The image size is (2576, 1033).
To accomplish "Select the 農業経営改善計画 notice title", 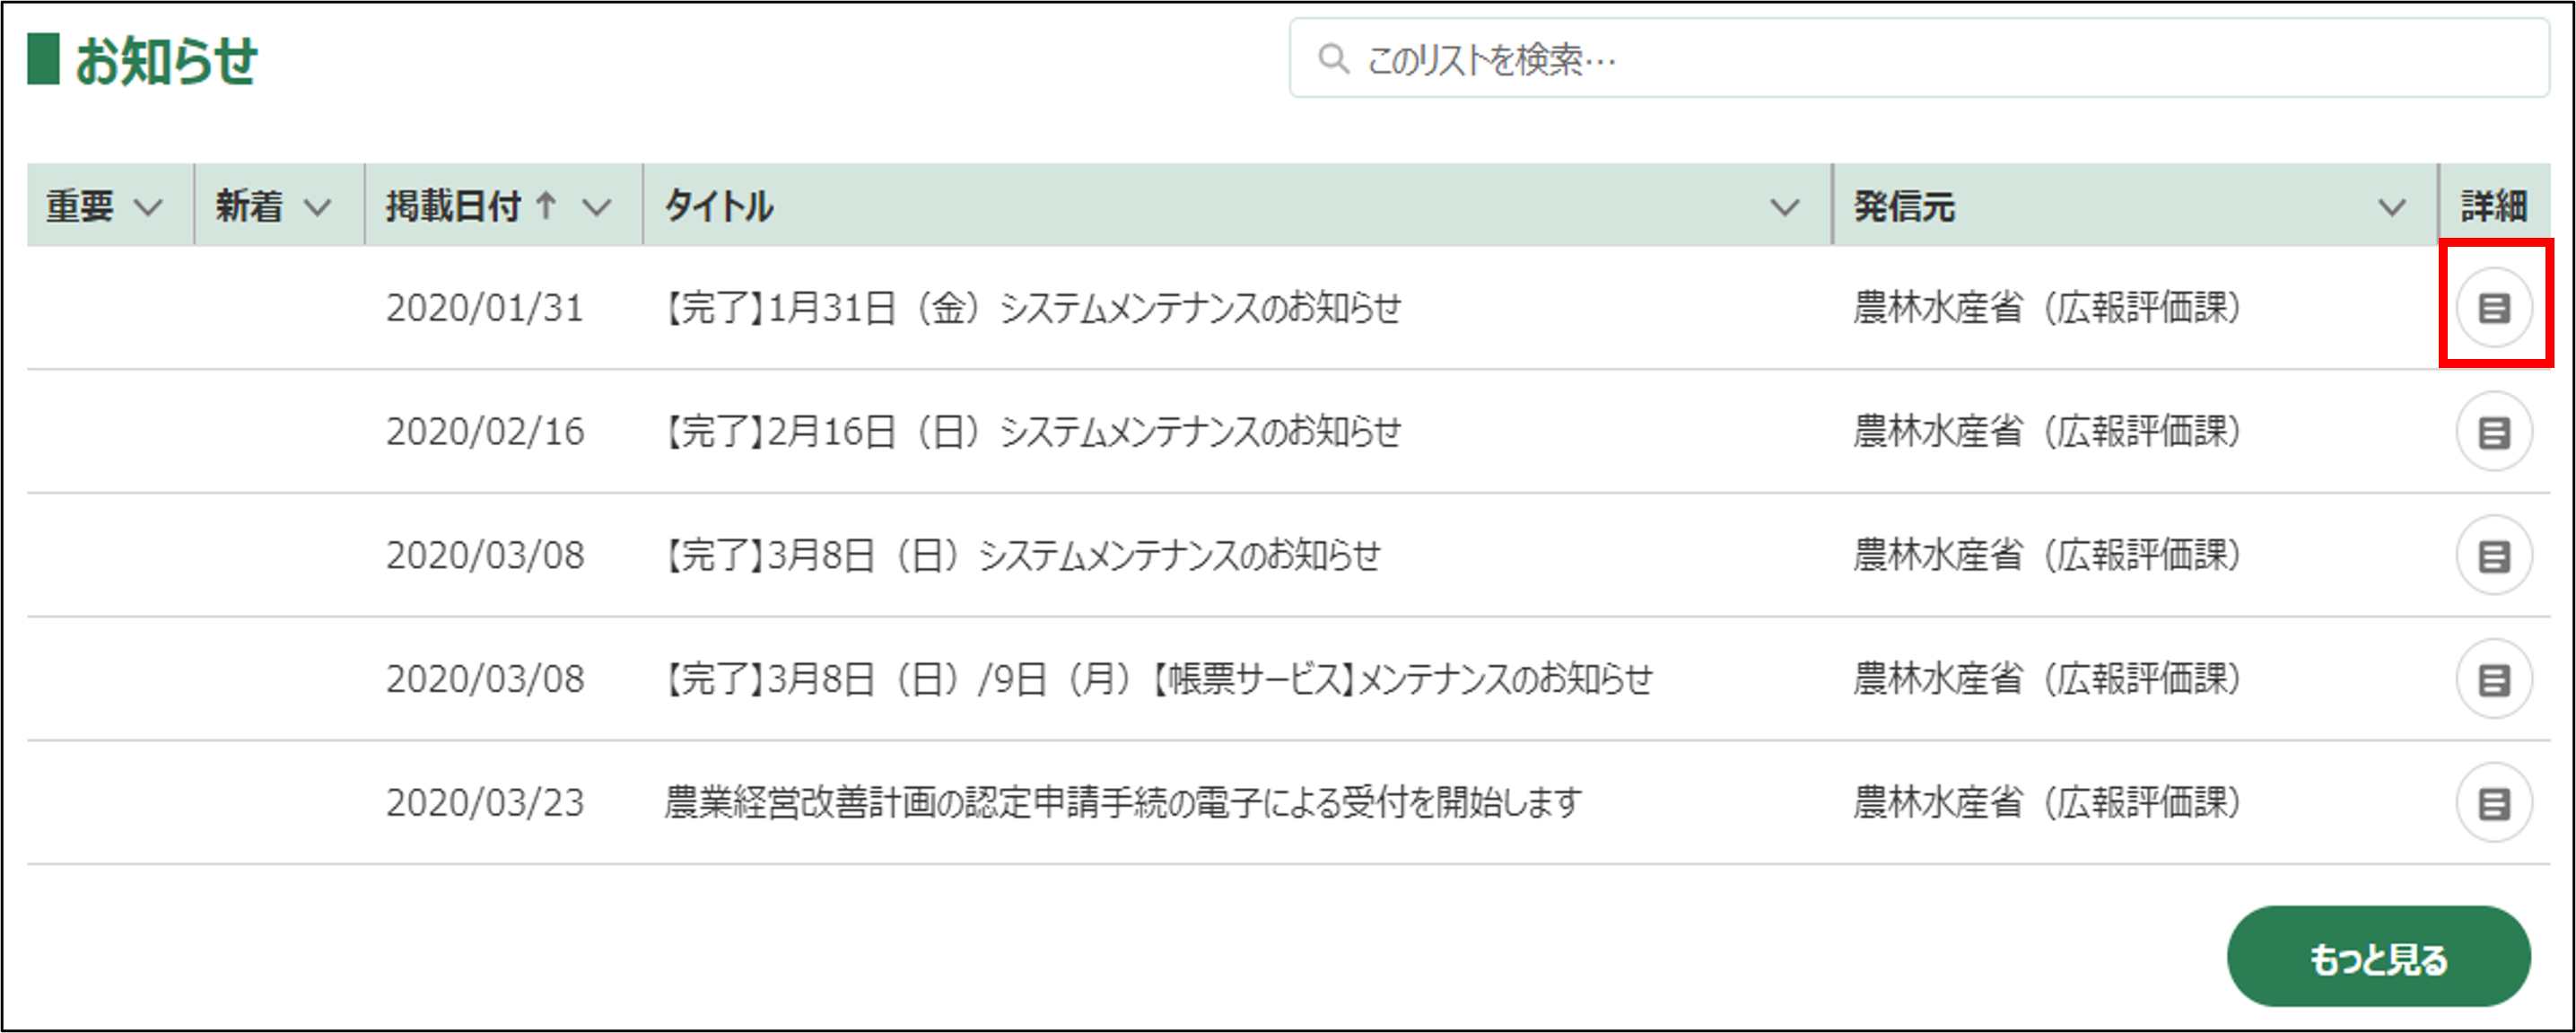I will 1122,803.
